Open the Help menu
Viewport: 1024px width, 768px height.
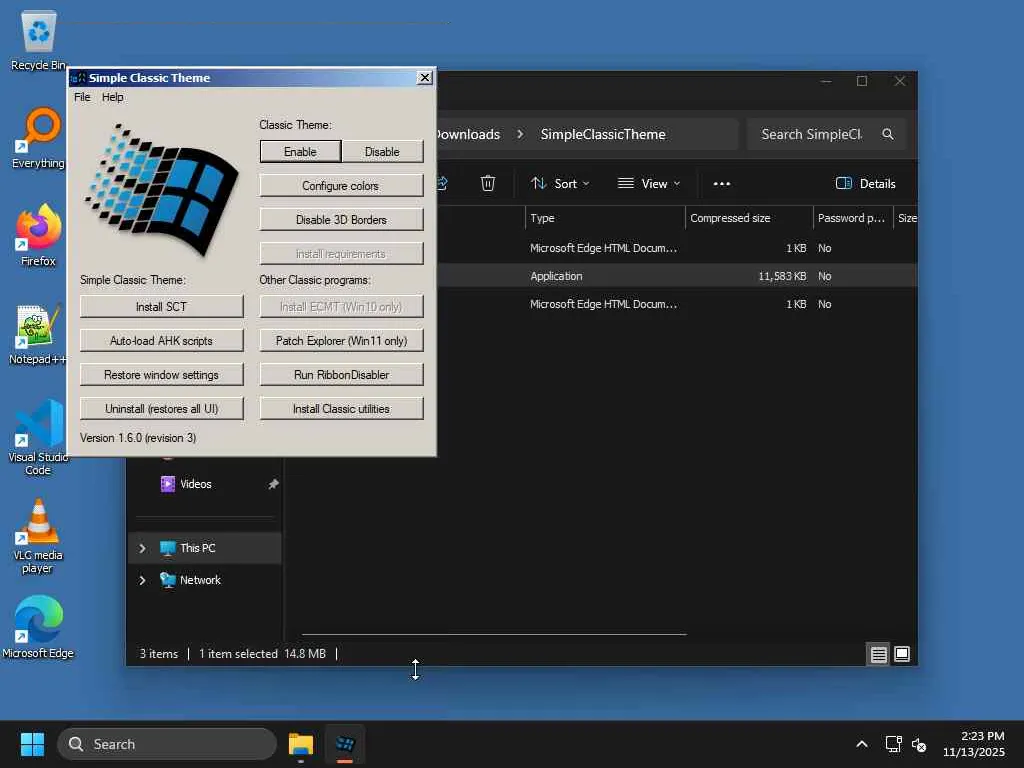(x=112, y=97)
